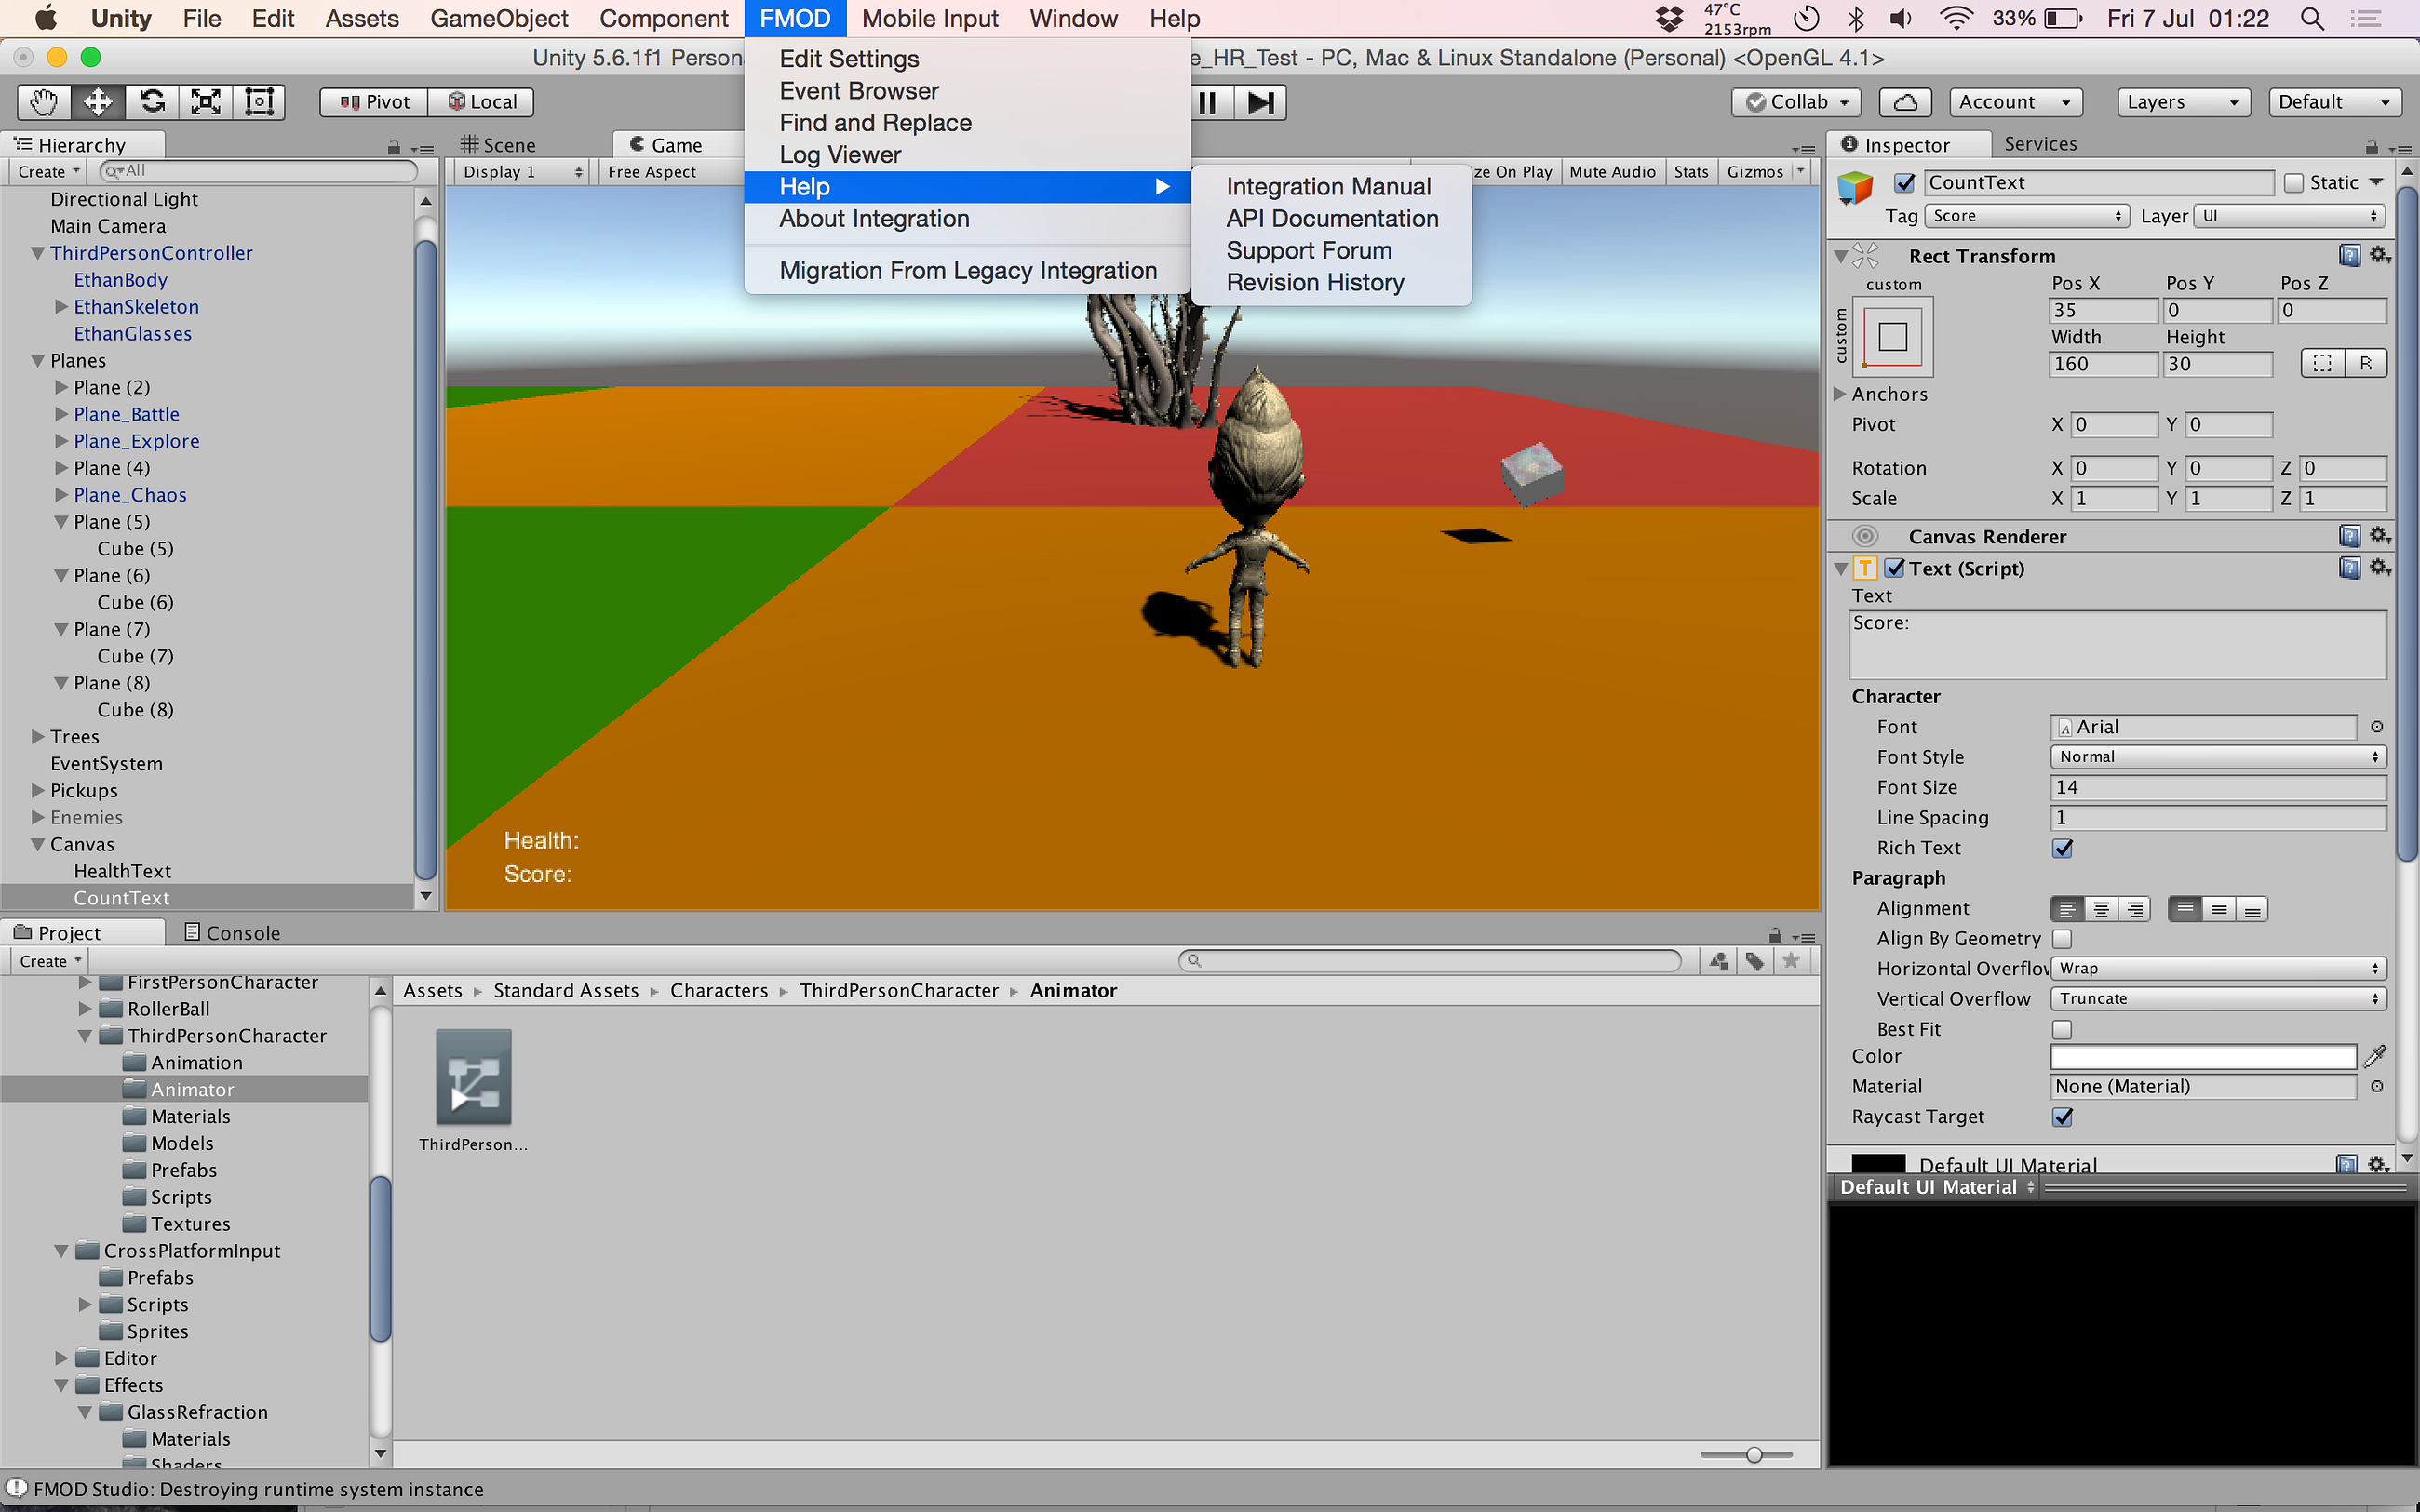Open the cloud services icon button
Viewport: 2420px width, 1512px height.
(1905, 102)
